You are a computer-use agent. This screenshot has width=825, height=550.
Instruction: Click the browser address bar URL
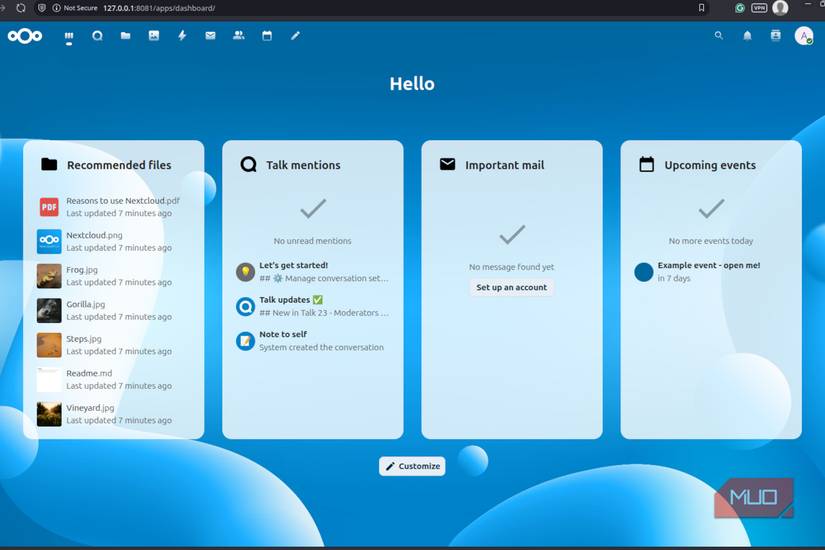pos(159,8)
